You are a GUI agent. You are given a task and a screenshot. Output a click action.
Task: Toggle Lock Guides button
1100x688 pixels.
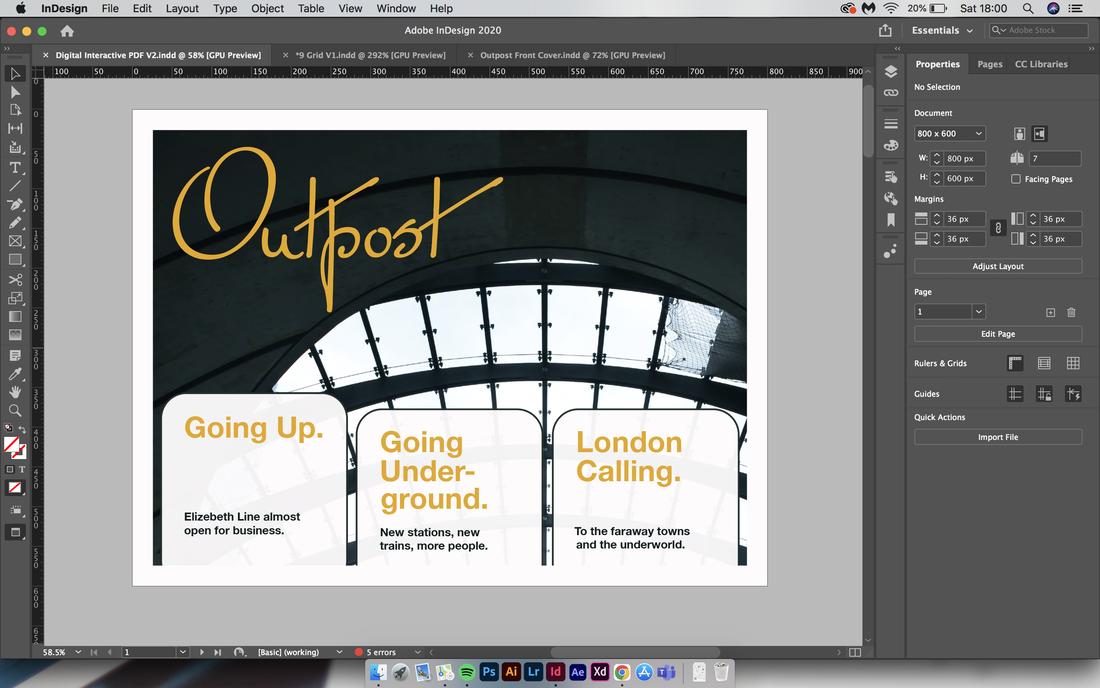tap(1044, 394)
